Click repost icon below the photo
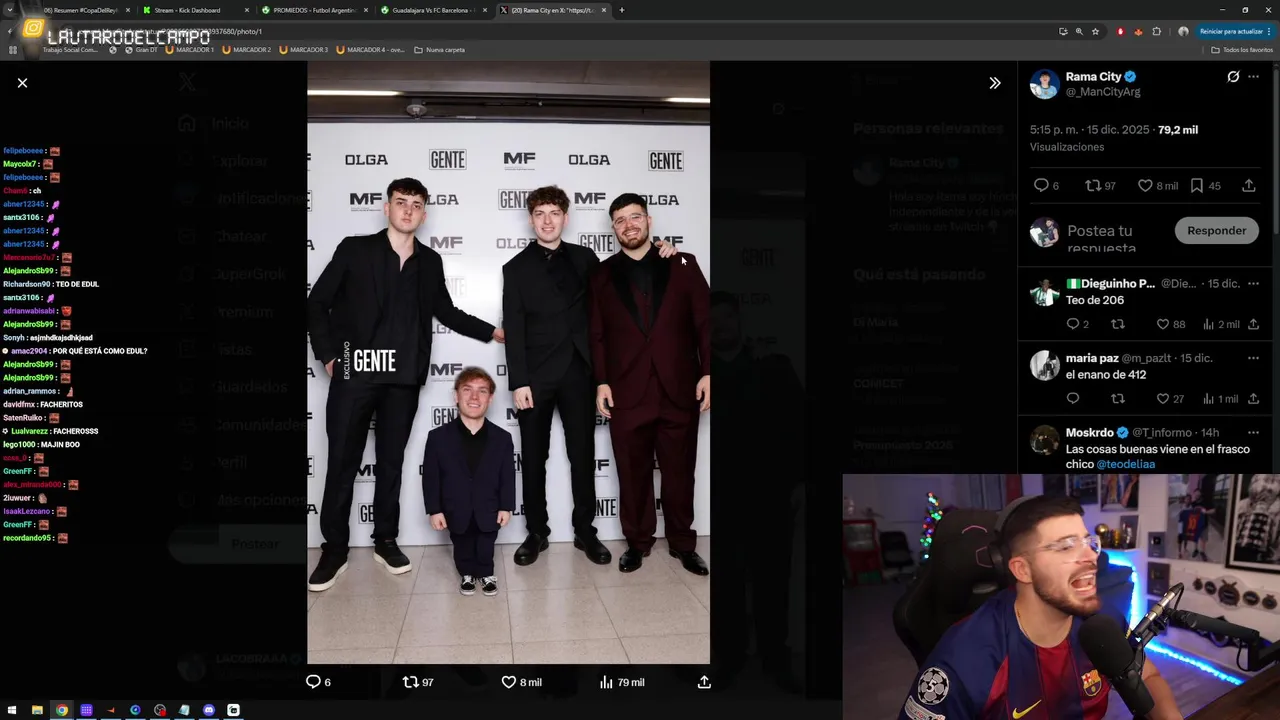The image size is (1280, 720). tap(417, 682)
